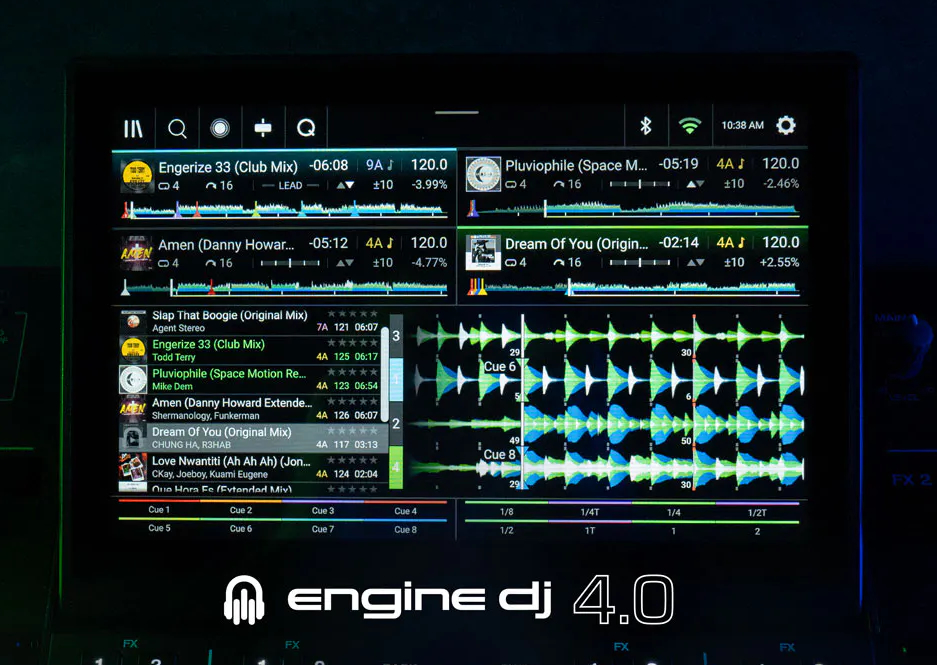Click key shift up arrow on Pluviophile deck
The height and width of the screenshot is (665, 937).
pos(690,182)
